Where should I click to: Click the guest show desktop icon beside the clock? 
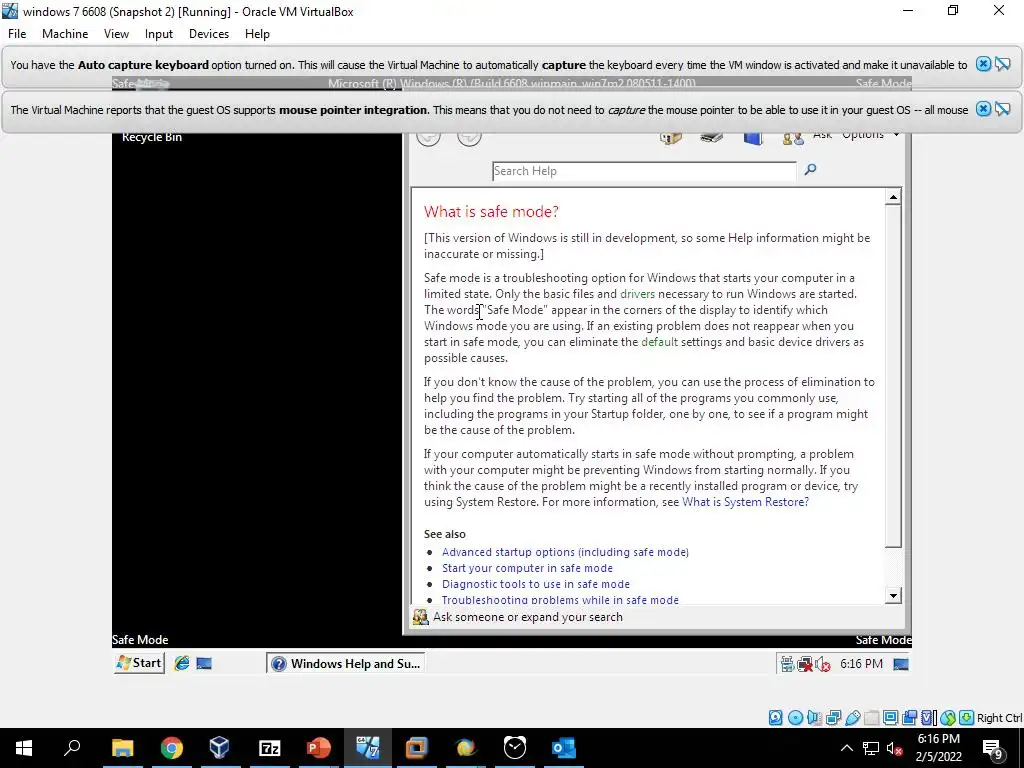click(901, 664)
